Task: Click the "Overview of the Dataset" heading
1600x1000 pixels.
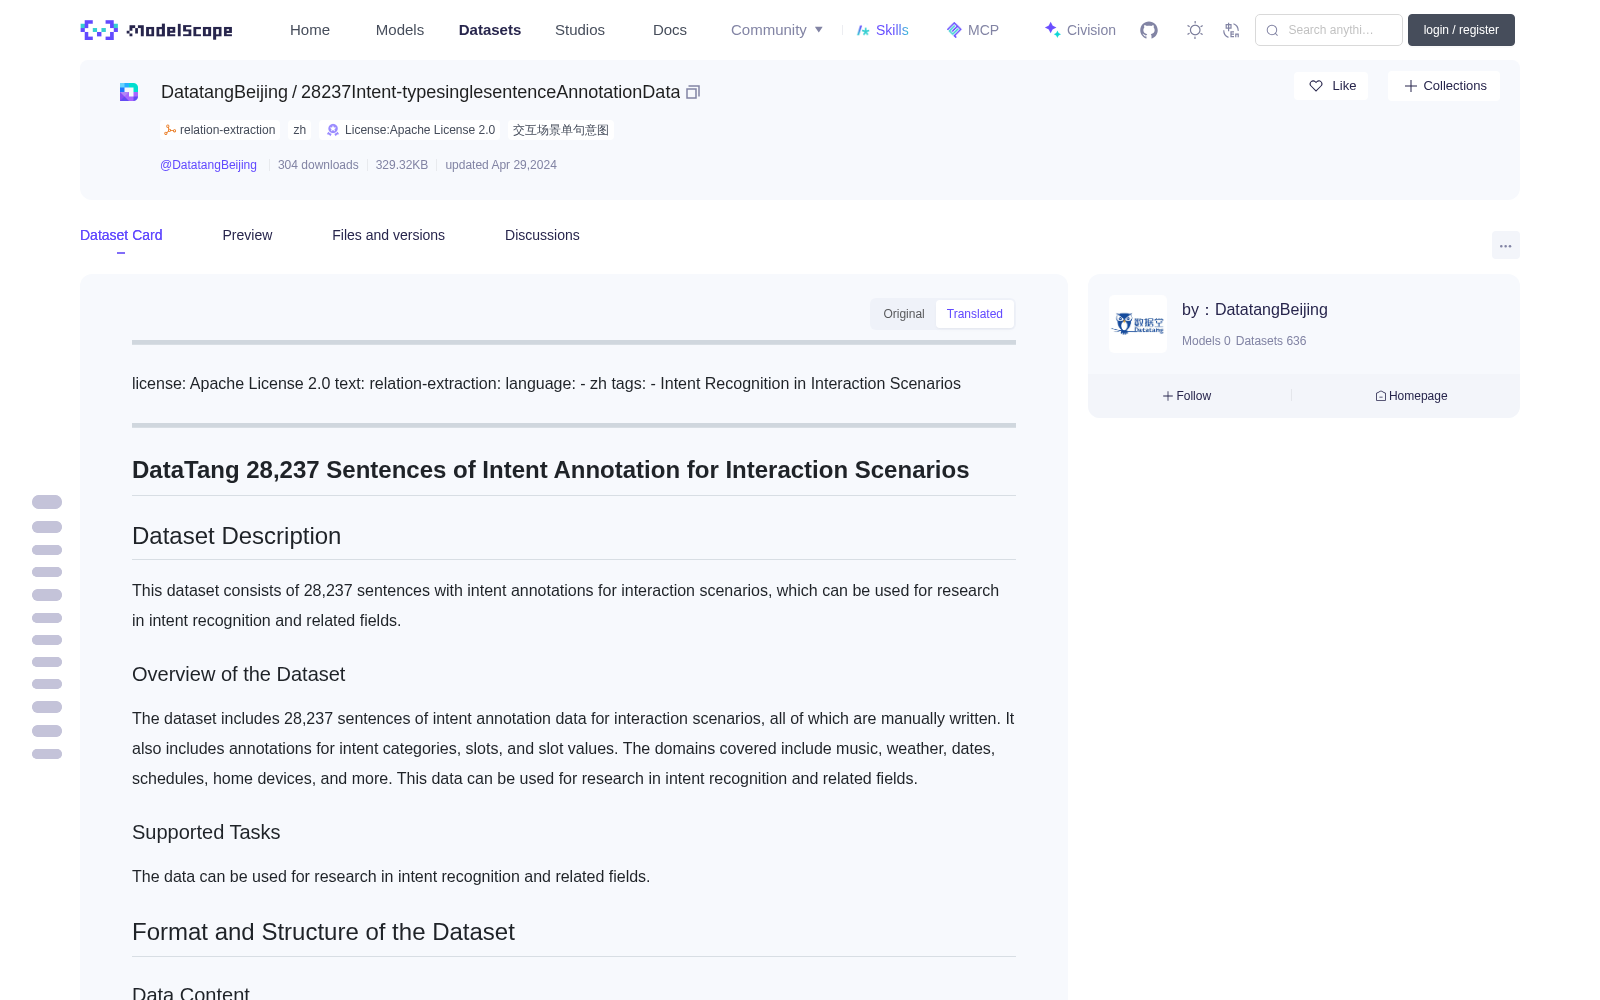Action: coord(238,674)
